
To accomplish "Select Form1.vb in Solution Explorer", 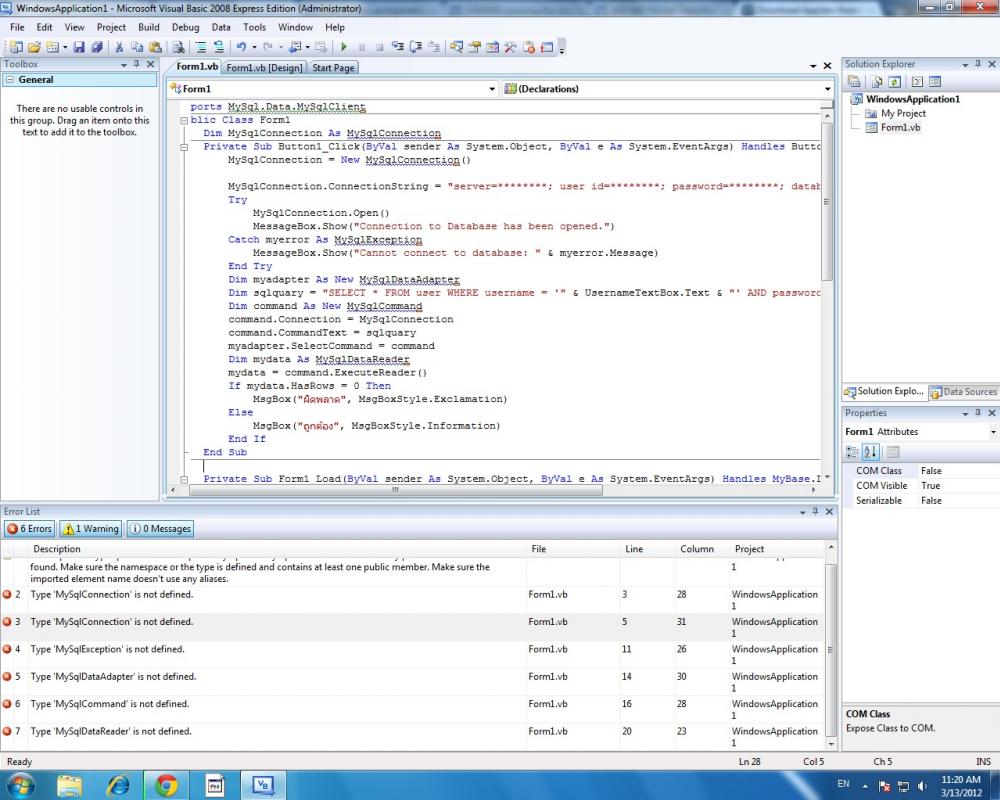I will [901, 128].
